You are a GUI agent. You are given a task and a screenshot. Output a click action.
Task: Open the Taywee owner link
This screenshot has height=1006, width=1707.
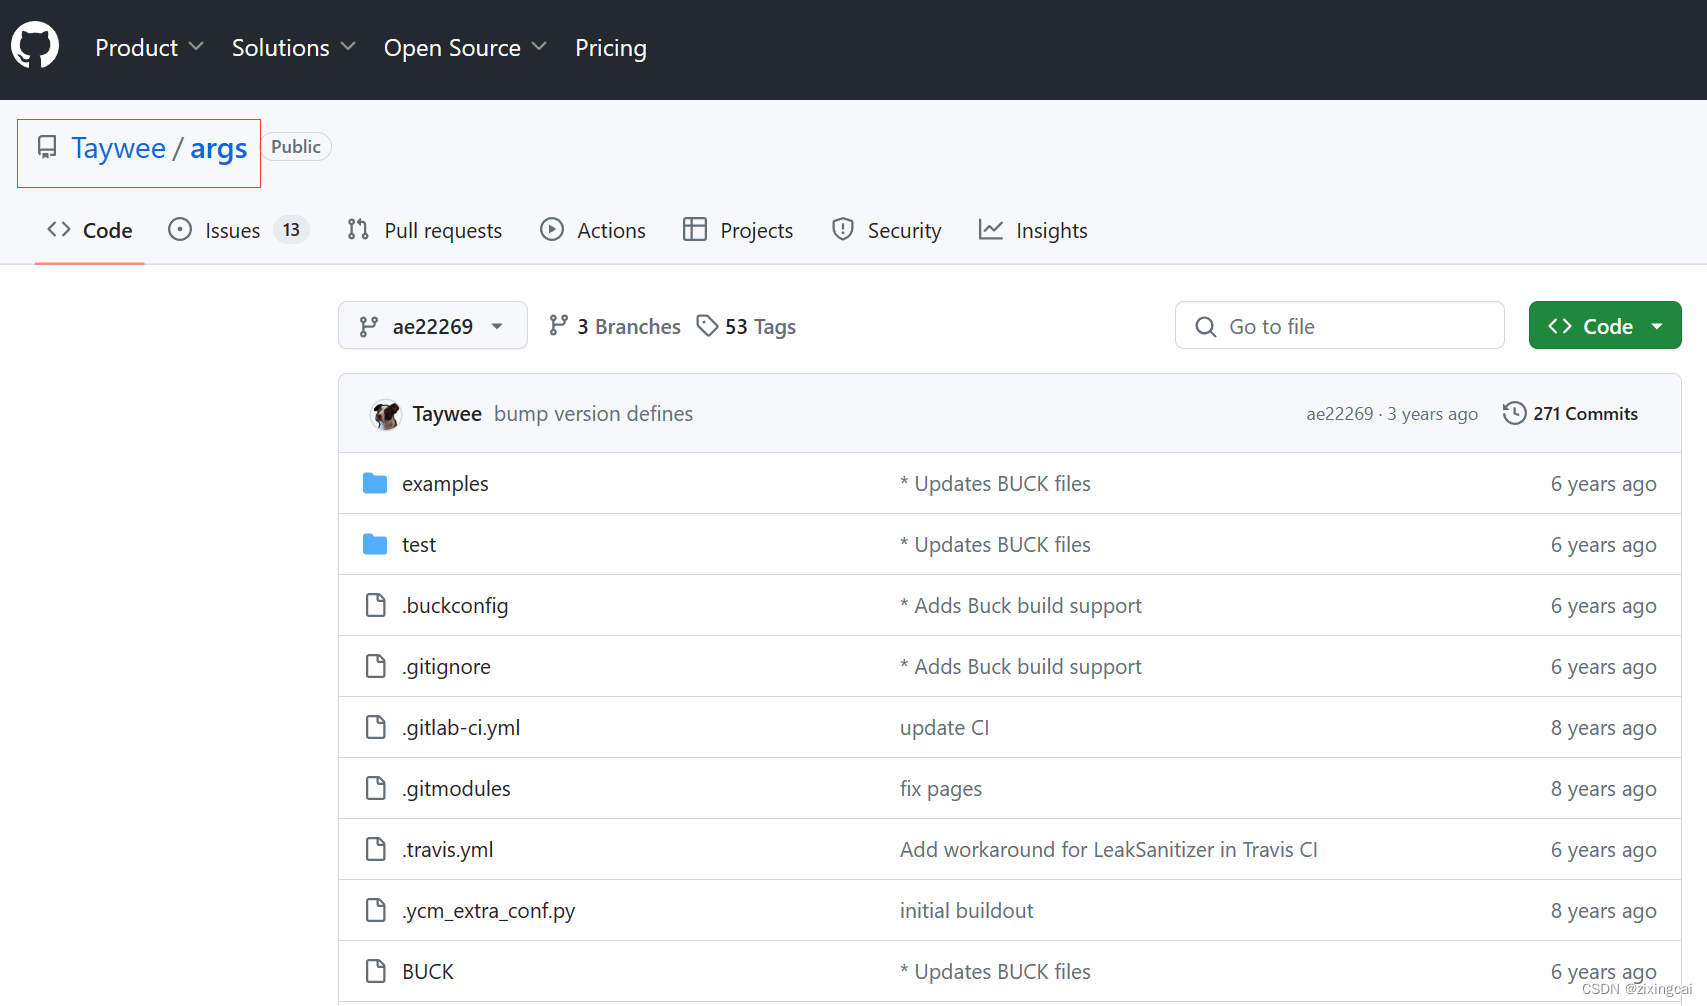118,148
